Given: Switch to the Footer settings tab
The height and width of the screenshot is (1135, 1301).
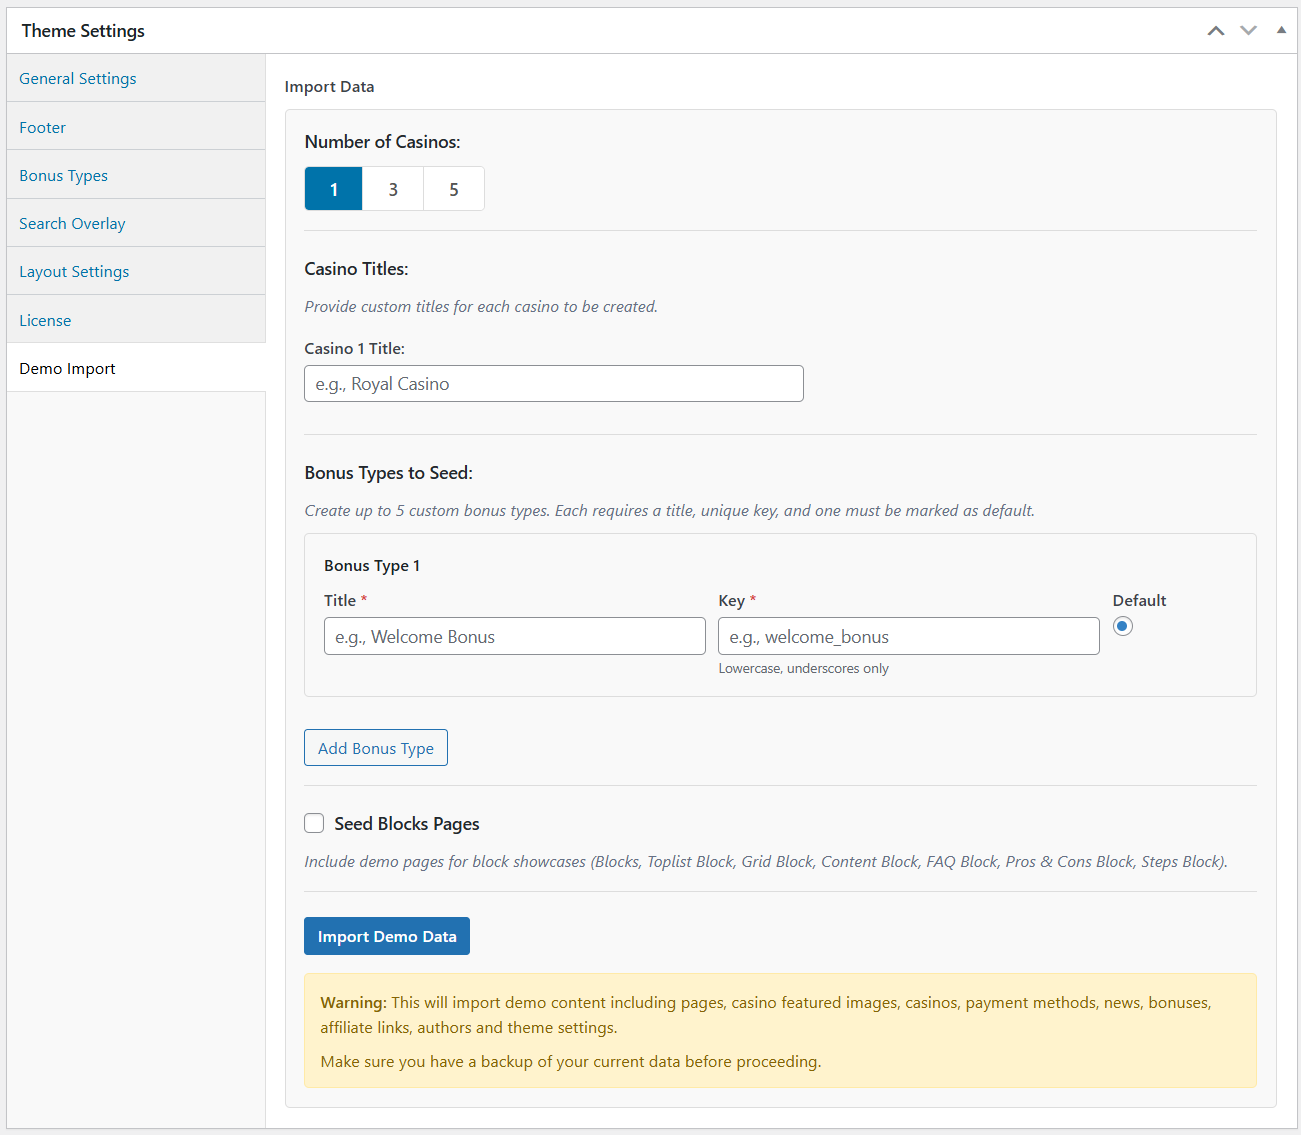Looking at the screenshot, I should (42, 127).
